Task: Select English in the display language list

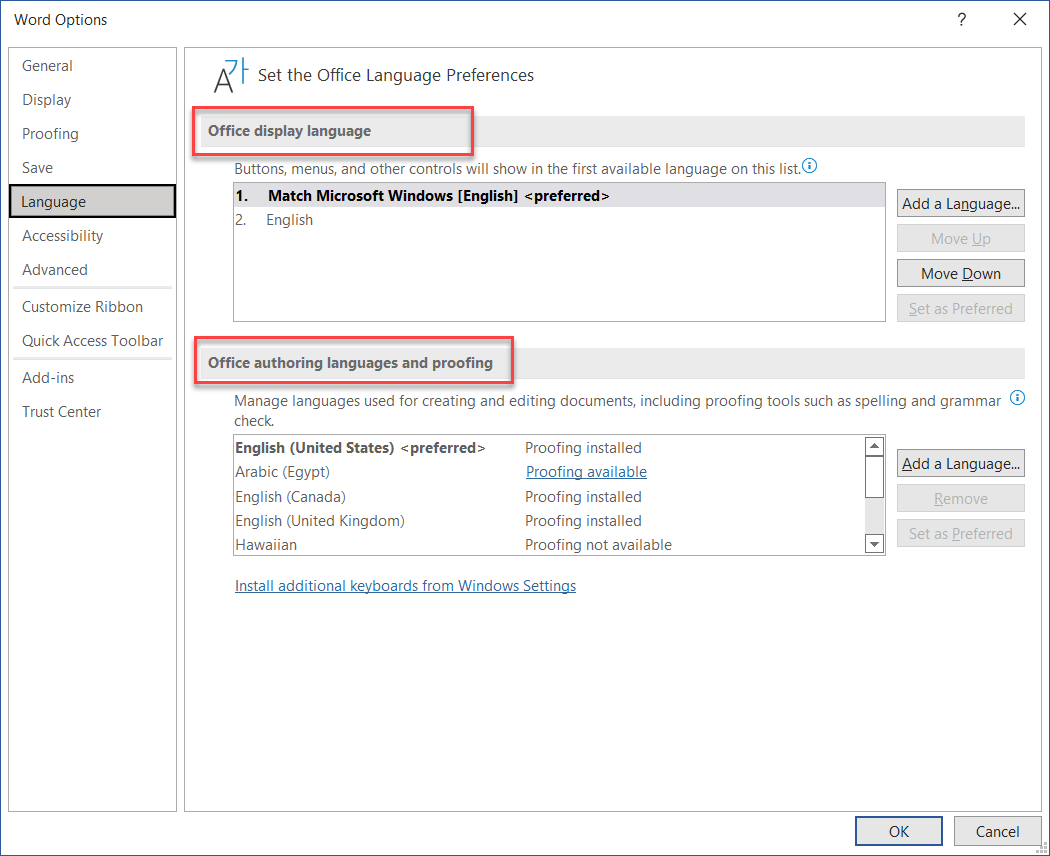Action: click(559, 220)
